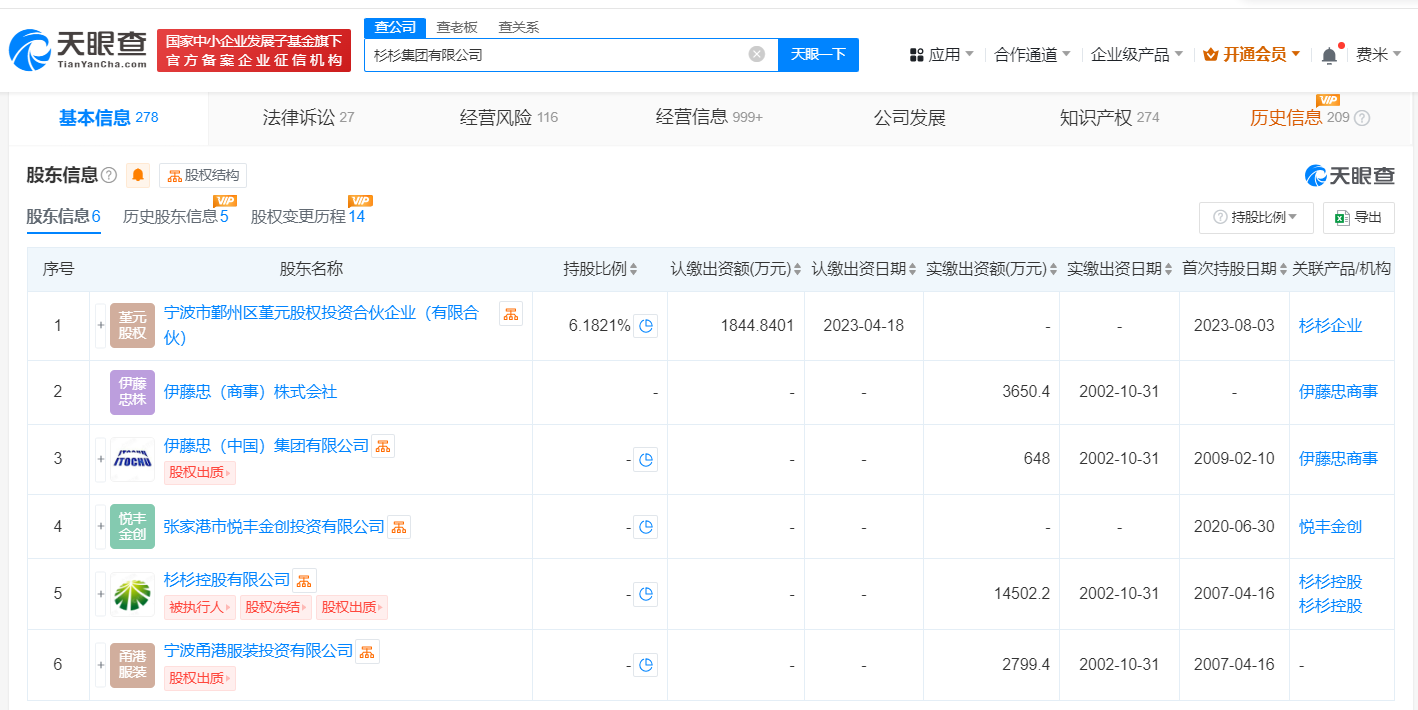Click the 国家中小企业发展子基金旗下 red banner
The height and width of the screenshot is (710, 1418).
click(x=254, y=50)
